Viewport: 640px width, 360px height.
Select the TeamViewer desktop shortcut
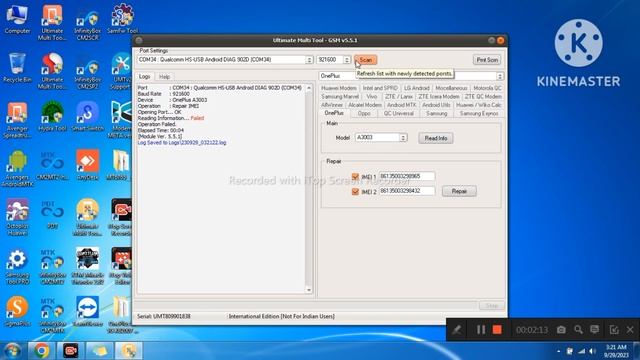(87, 311)
